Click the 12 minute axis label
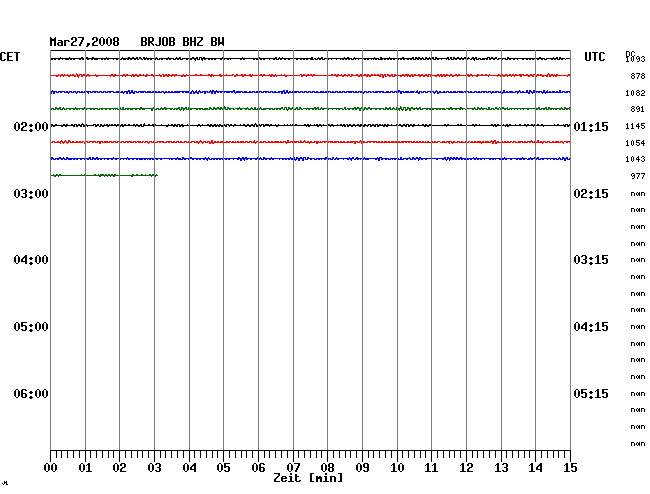 [x=466, y=468]
